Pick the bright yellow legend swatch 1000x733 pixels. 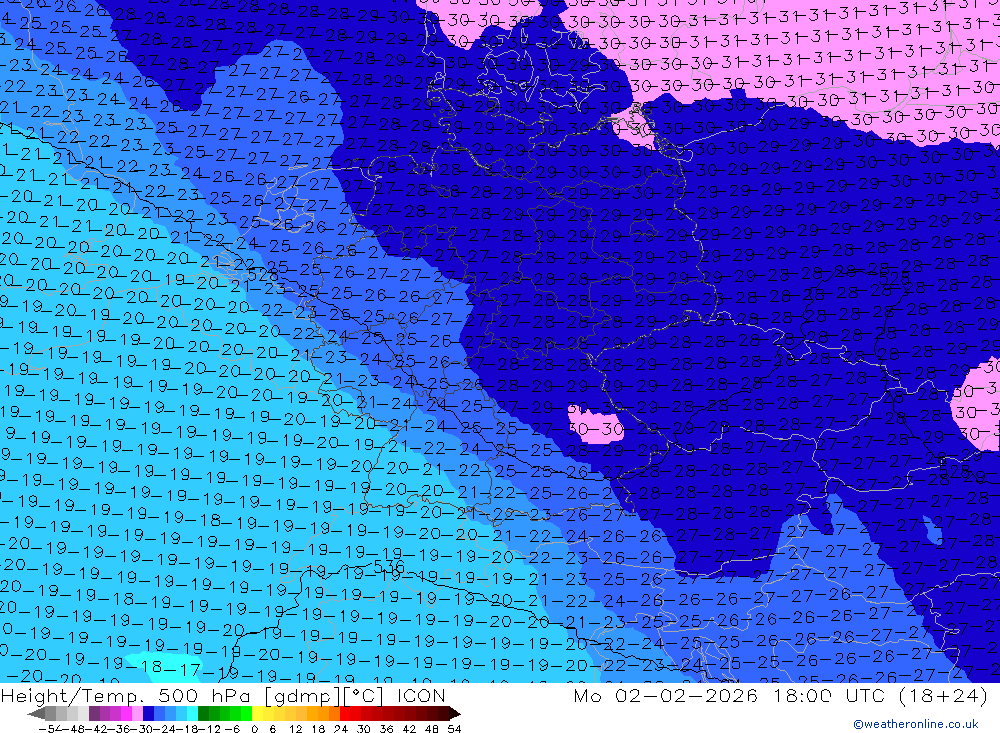pyautogui.click(x=258, y=714)
